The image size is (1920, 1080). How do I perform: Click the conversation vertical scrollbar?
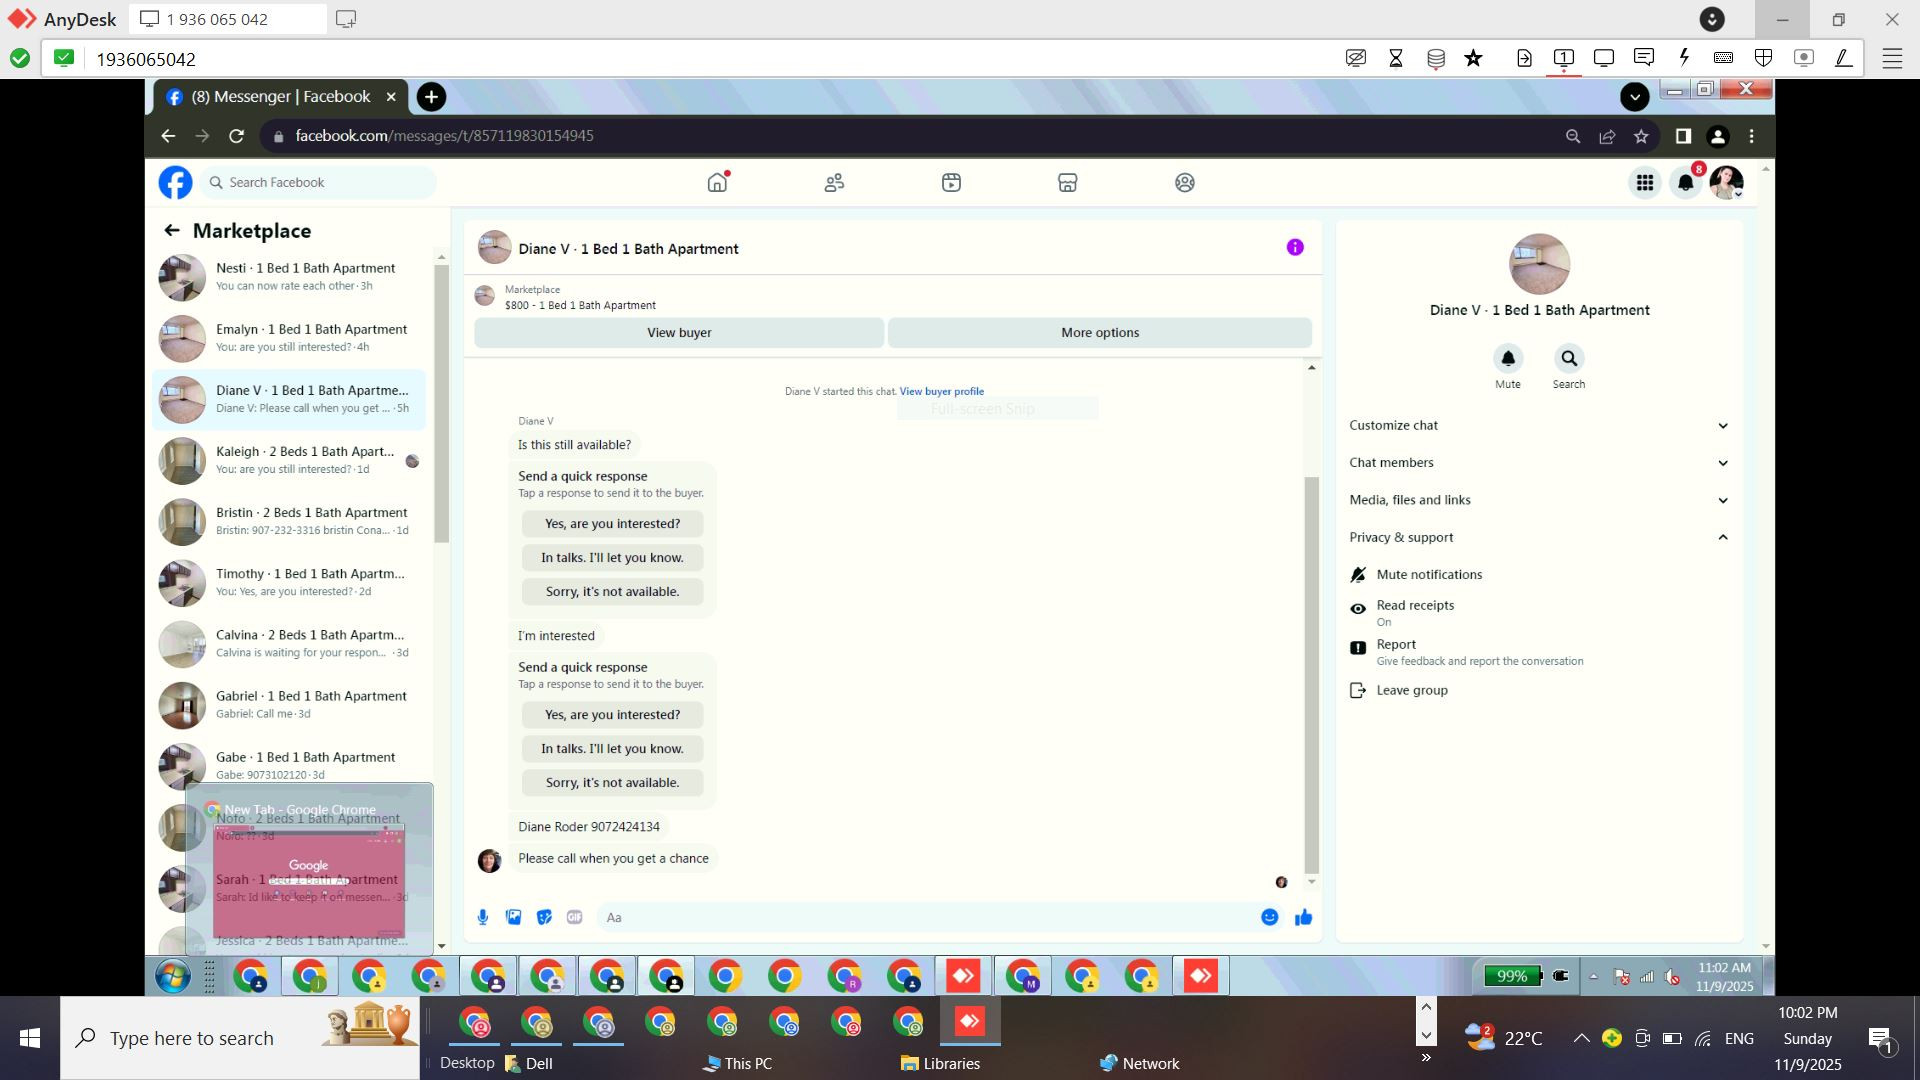point(1312,675)
